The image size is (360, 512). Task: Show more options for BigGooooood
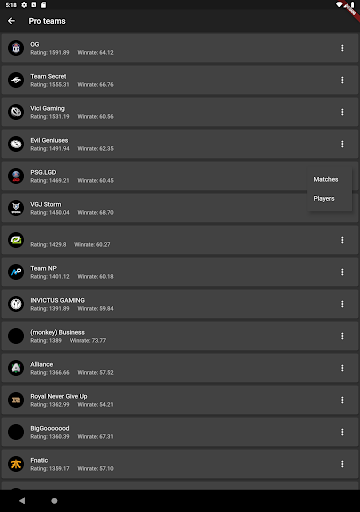click(342, 432)
